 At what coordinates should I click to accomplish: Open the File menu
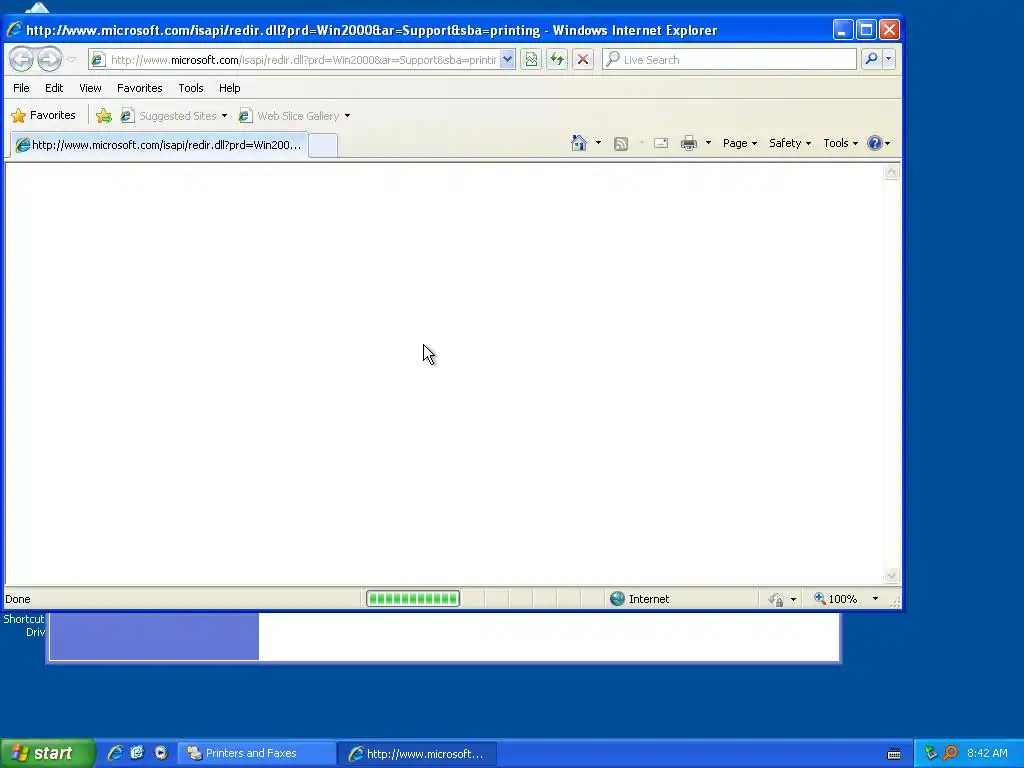click(x=21, y=88)
